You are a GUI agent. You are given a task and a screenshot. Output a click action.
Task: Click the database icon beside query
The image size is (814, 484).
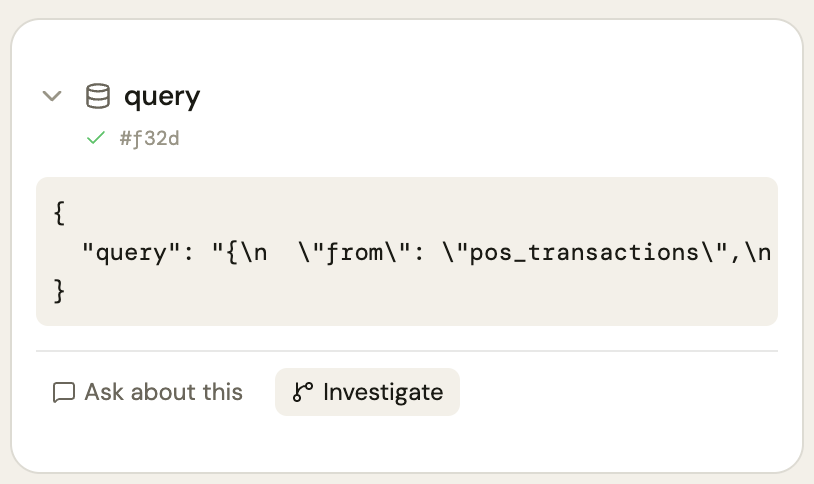point(98,97)
